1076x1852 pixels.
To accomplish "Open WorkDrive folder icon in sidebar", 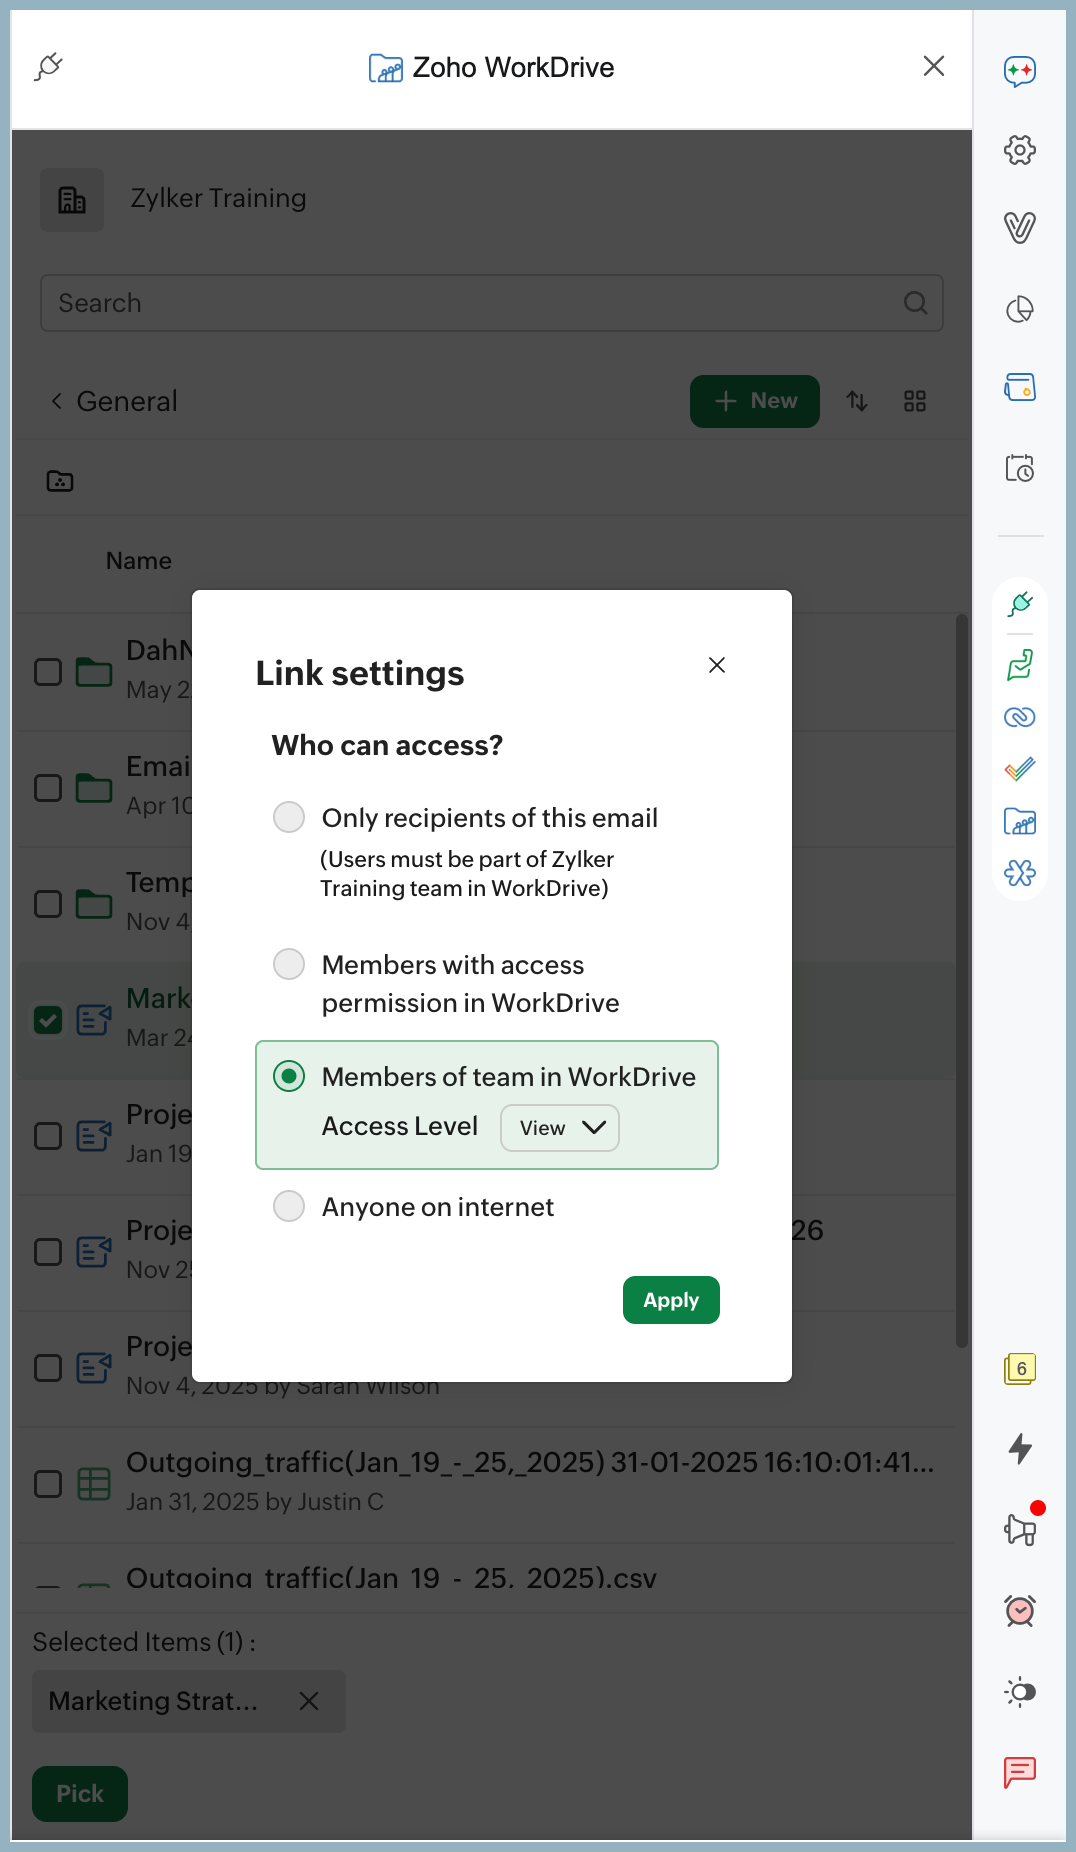I will pyautogui.click(x=1019, y=822).
